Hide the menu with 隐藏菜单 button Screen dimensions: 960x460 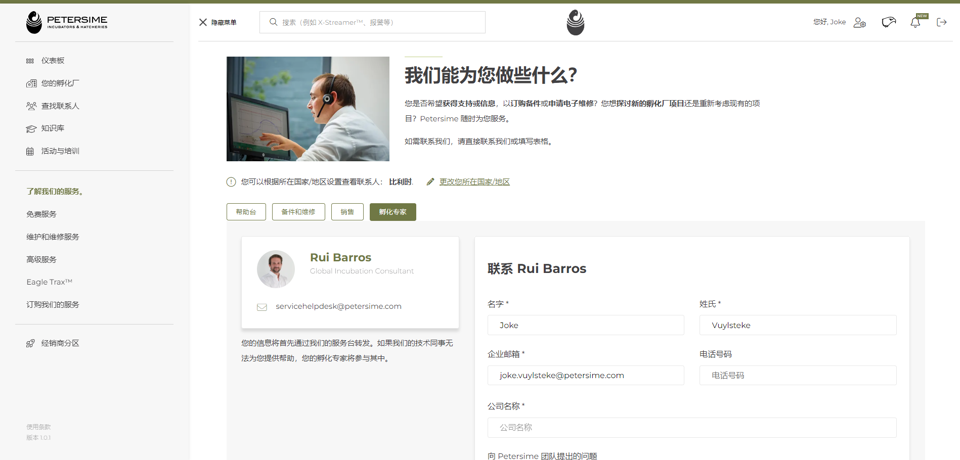click(x=217, y=22)
